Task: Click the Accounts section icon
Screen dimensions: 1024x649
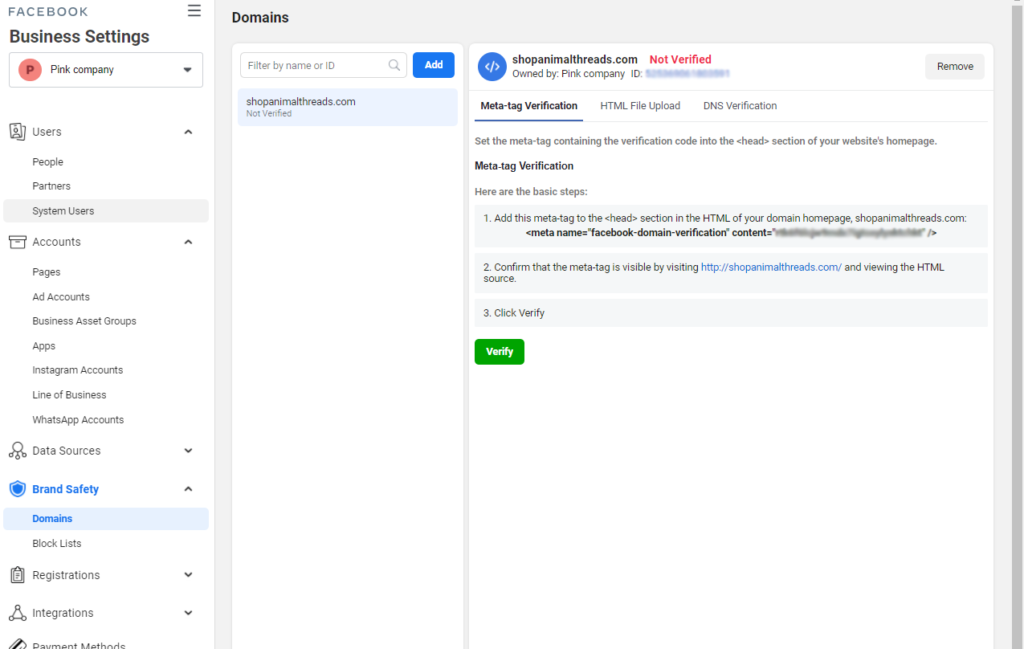Action: 18,242
